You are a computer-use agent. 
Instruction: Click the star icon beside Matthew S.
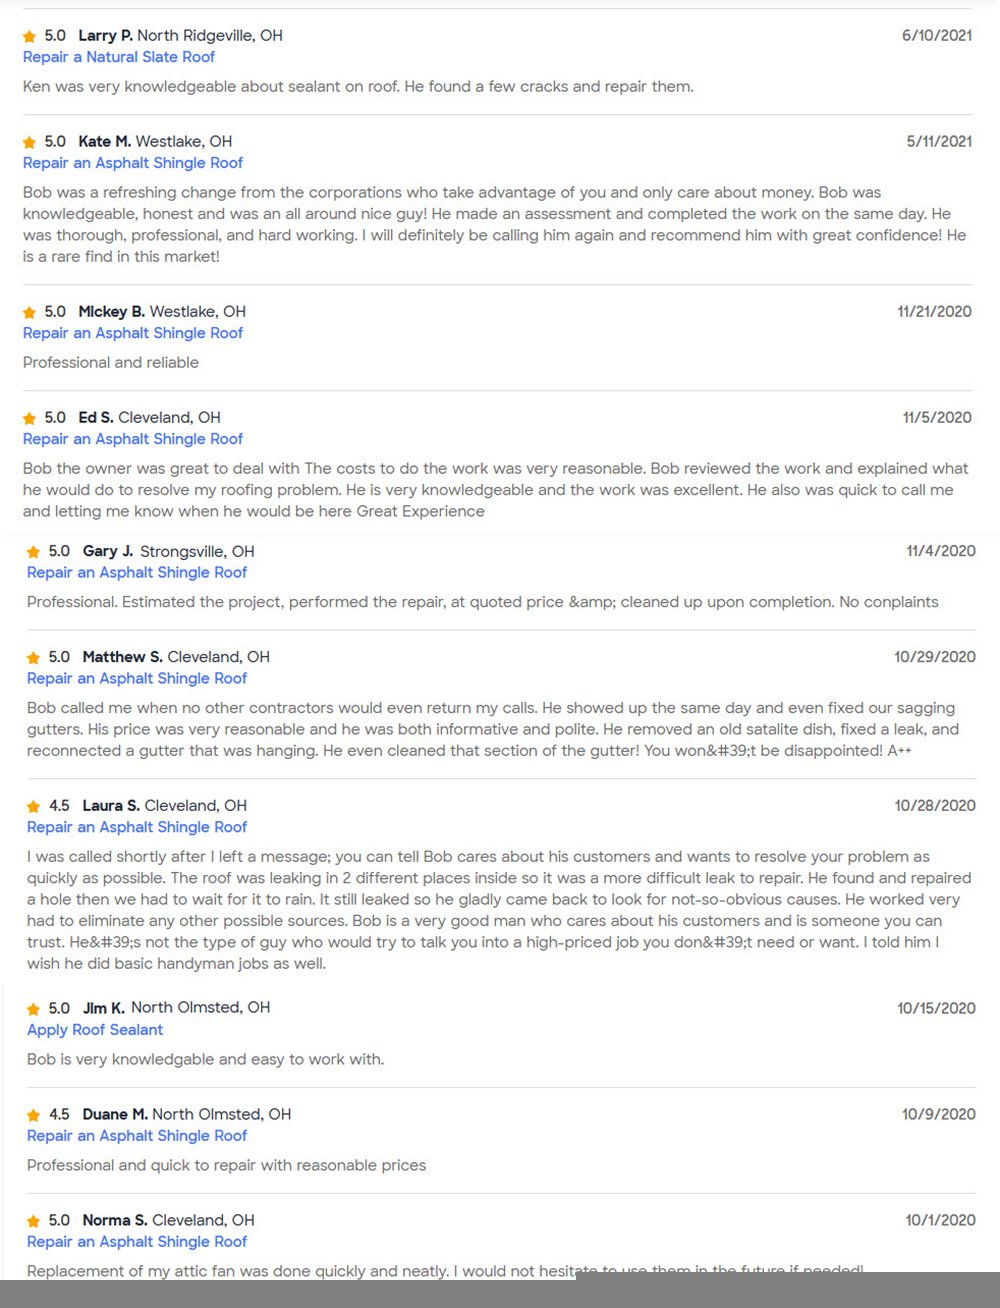tap(34, 658)
